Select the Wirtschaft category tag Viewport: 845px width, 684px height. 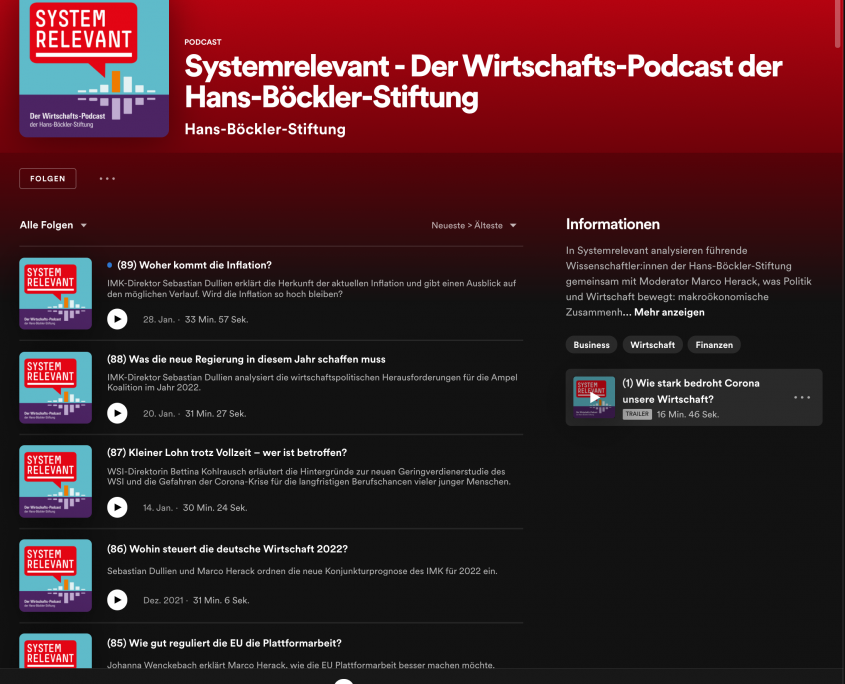point(653,345)
